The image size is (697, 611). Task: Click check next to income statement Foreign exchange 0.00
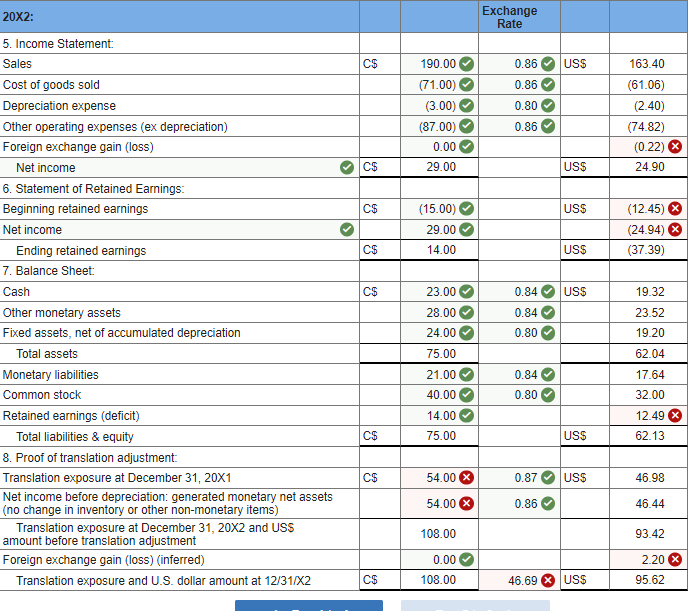pos(466,147)
